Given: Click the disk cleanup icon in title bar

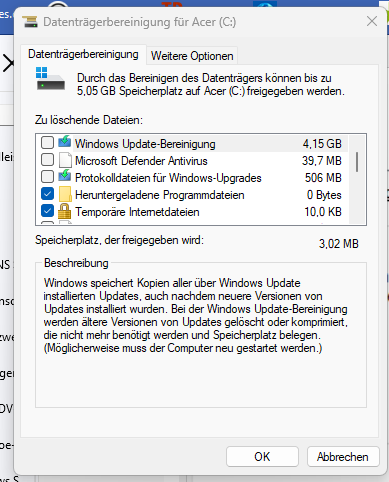Looking at the screenshot, I should 31,22.
